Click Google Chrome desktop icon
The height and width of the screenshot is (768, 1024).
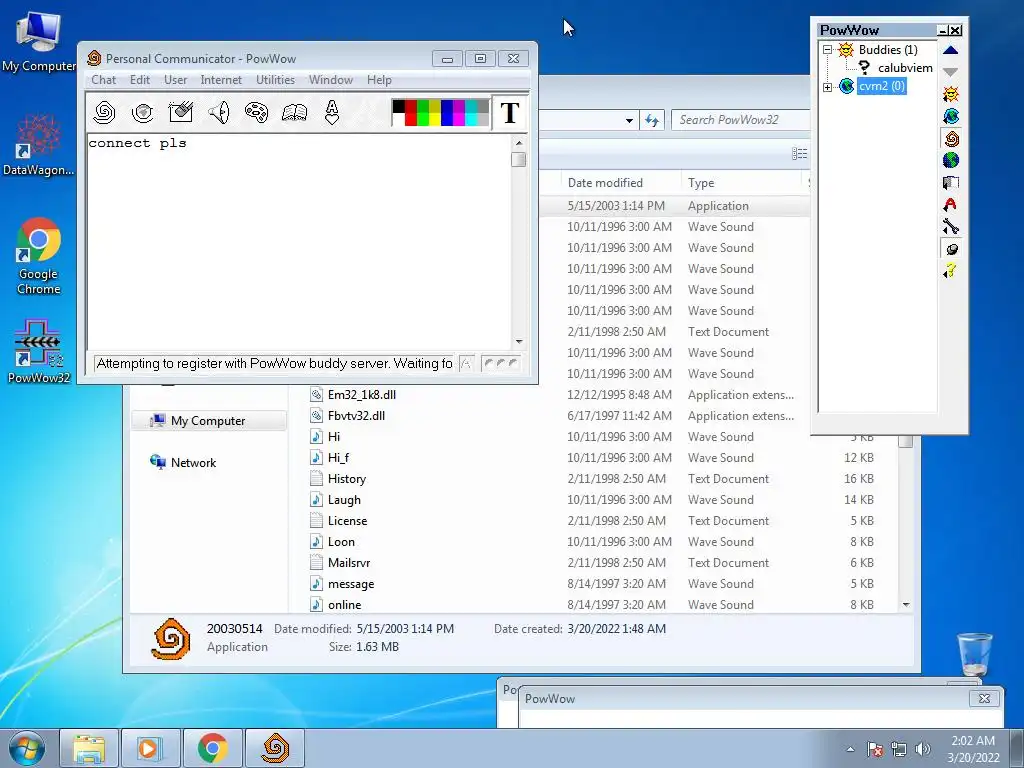click(38, 256)
